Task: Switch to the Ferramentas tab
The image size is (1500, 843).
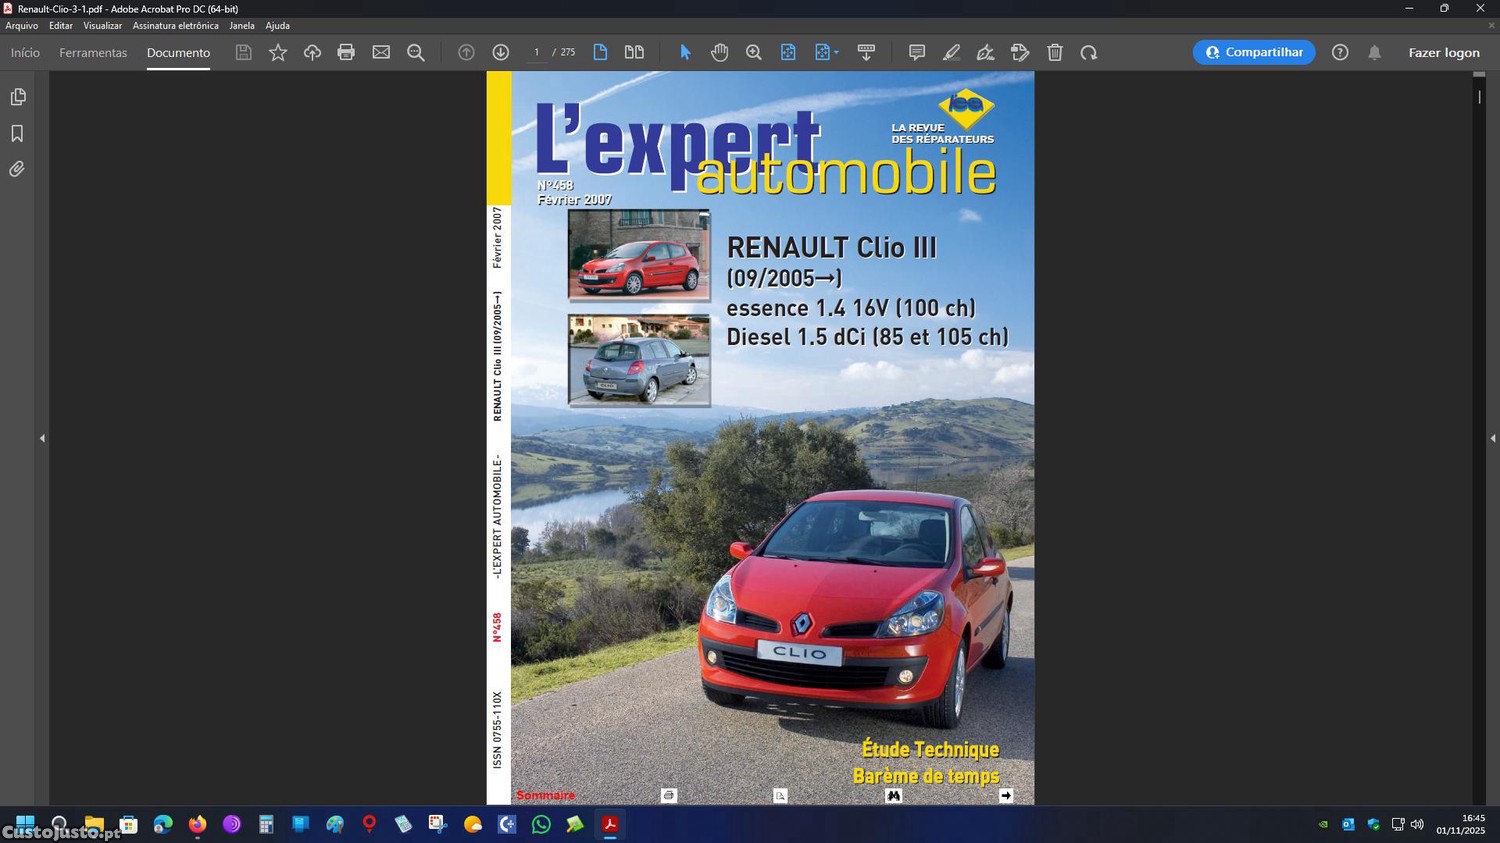Action: point(93,53)
